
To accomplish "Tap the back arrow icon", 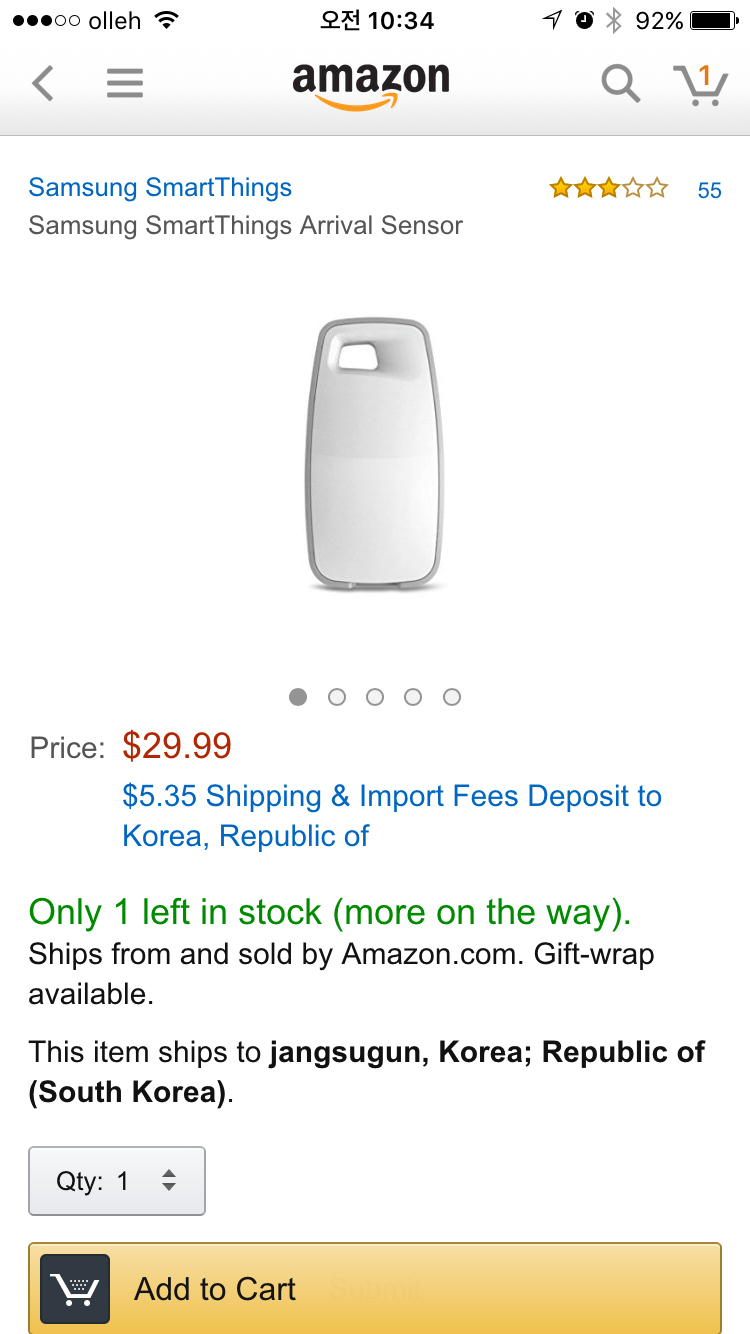I will pos(42,83).
